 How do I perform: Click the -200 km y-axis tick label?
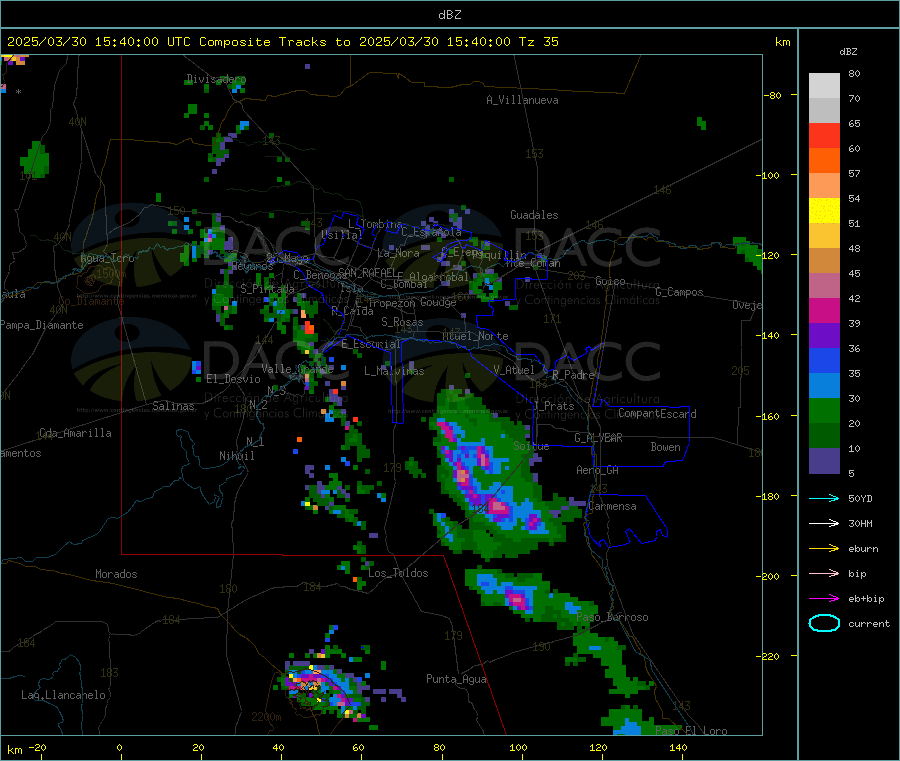[x=769, y=576]
